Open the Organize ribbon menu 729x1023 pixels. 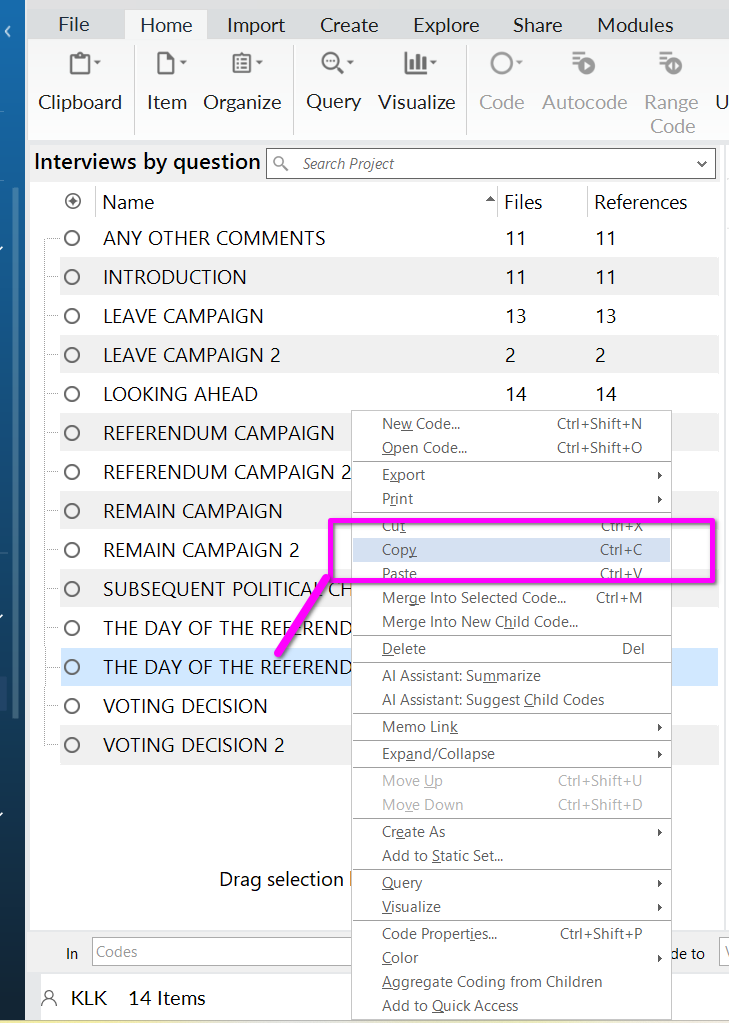(x=242, y=80)
